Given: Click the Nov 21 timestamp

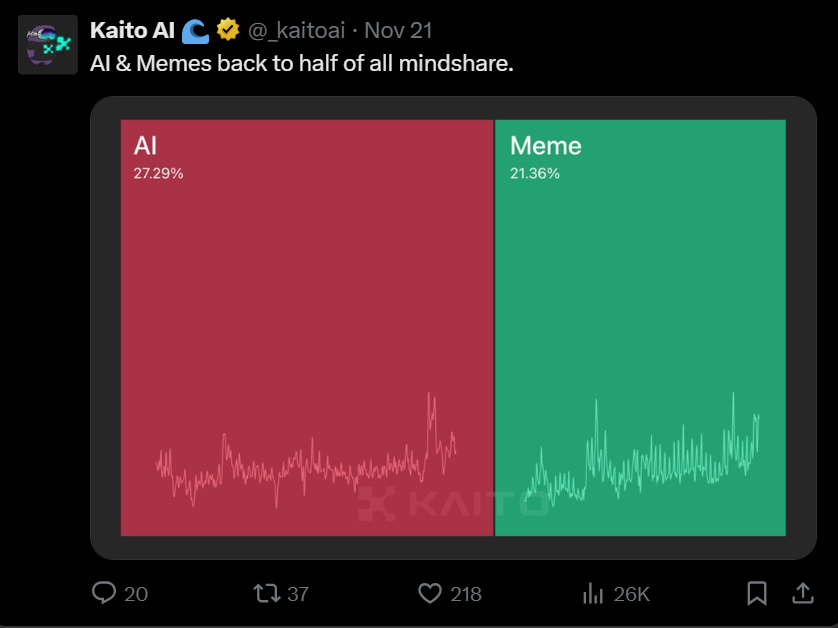Looking at the screenshot, I should point(398,31).
